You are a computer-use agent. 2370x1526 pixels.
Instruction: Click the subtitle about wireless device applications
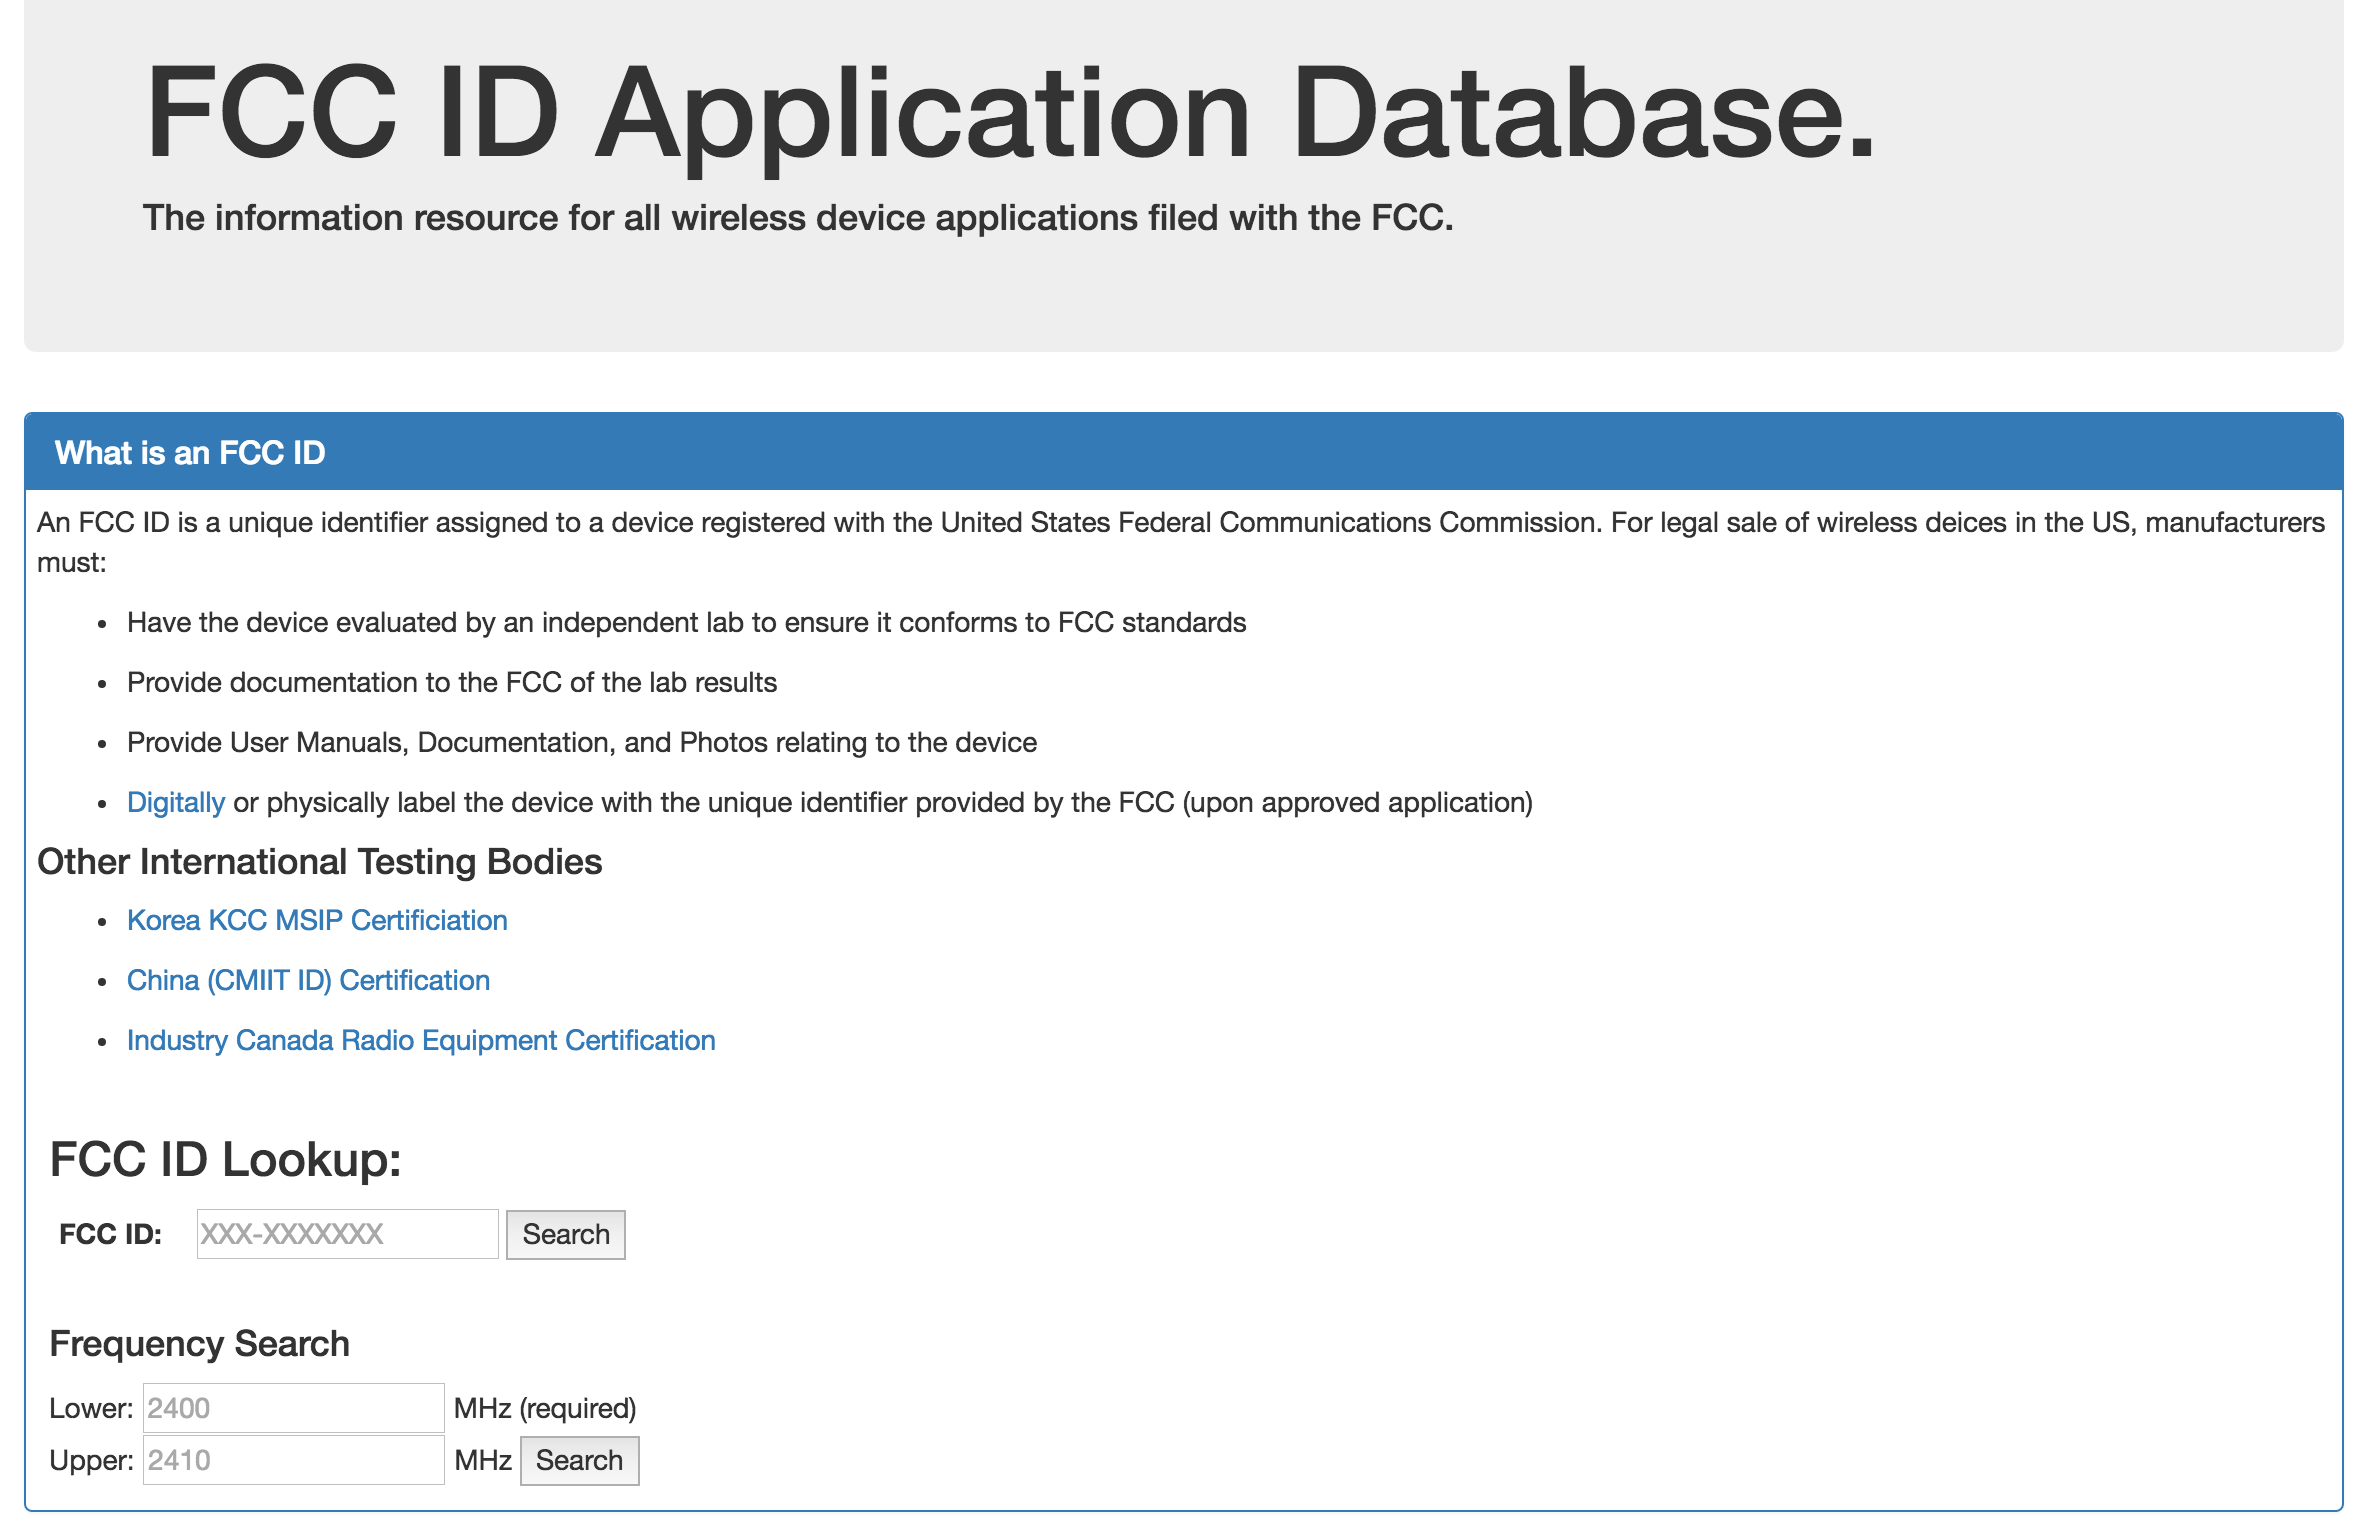point(797,218)
